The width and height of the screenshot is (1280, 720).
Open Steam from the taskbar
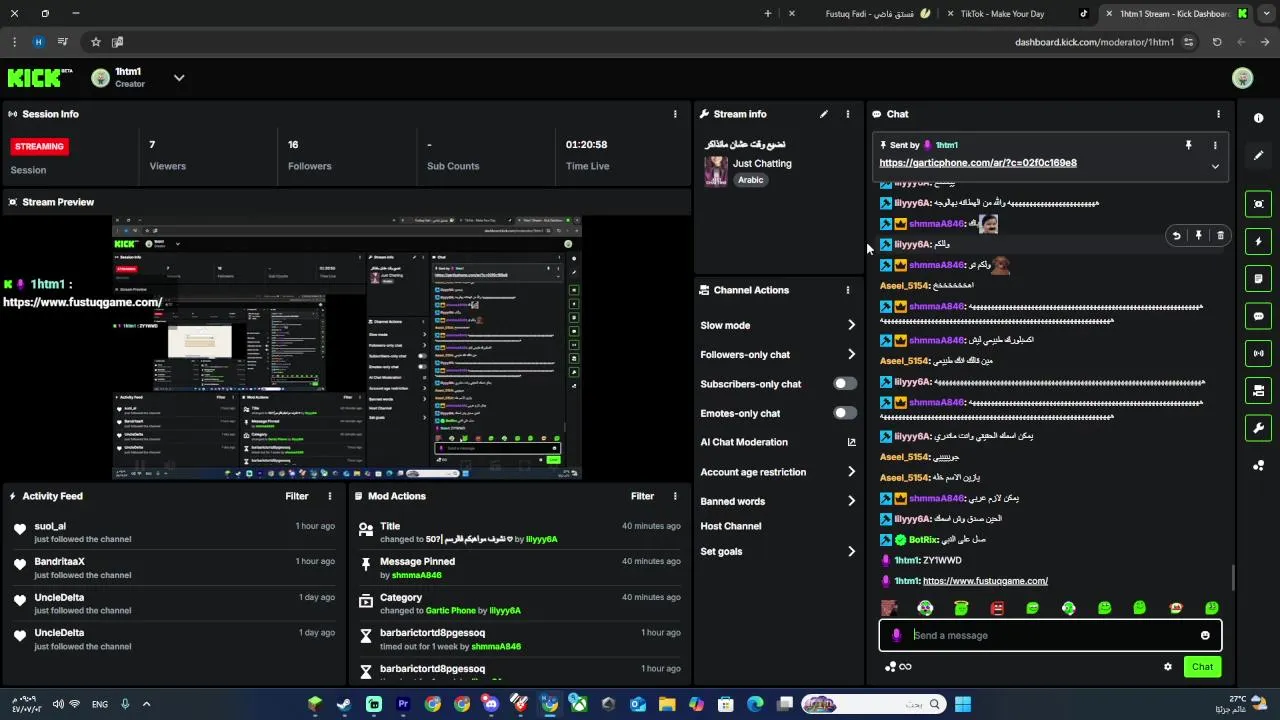[344, 704]
